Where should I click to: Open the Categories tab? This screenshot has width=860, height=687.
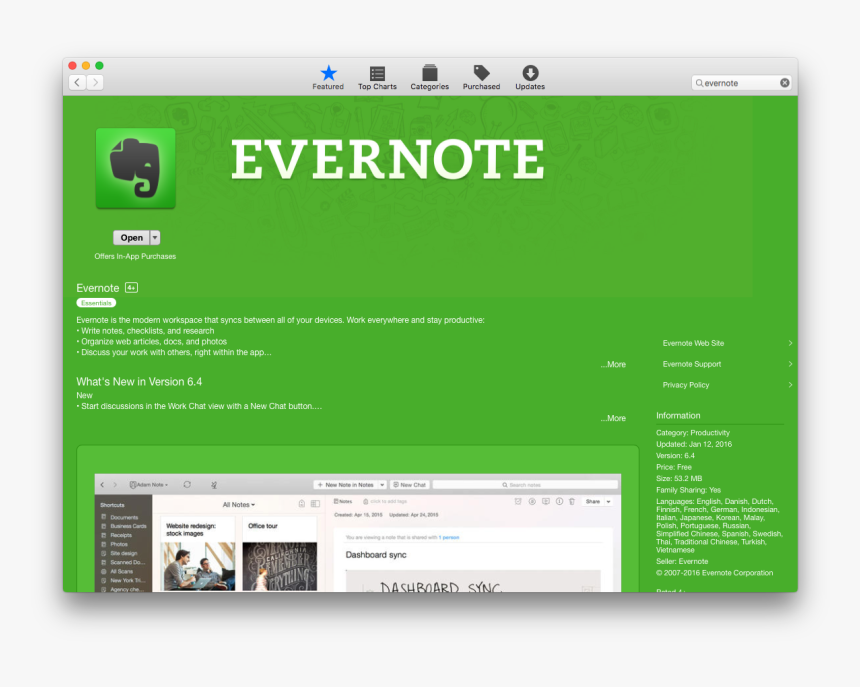pyautogui.click(x=429, y=77)
